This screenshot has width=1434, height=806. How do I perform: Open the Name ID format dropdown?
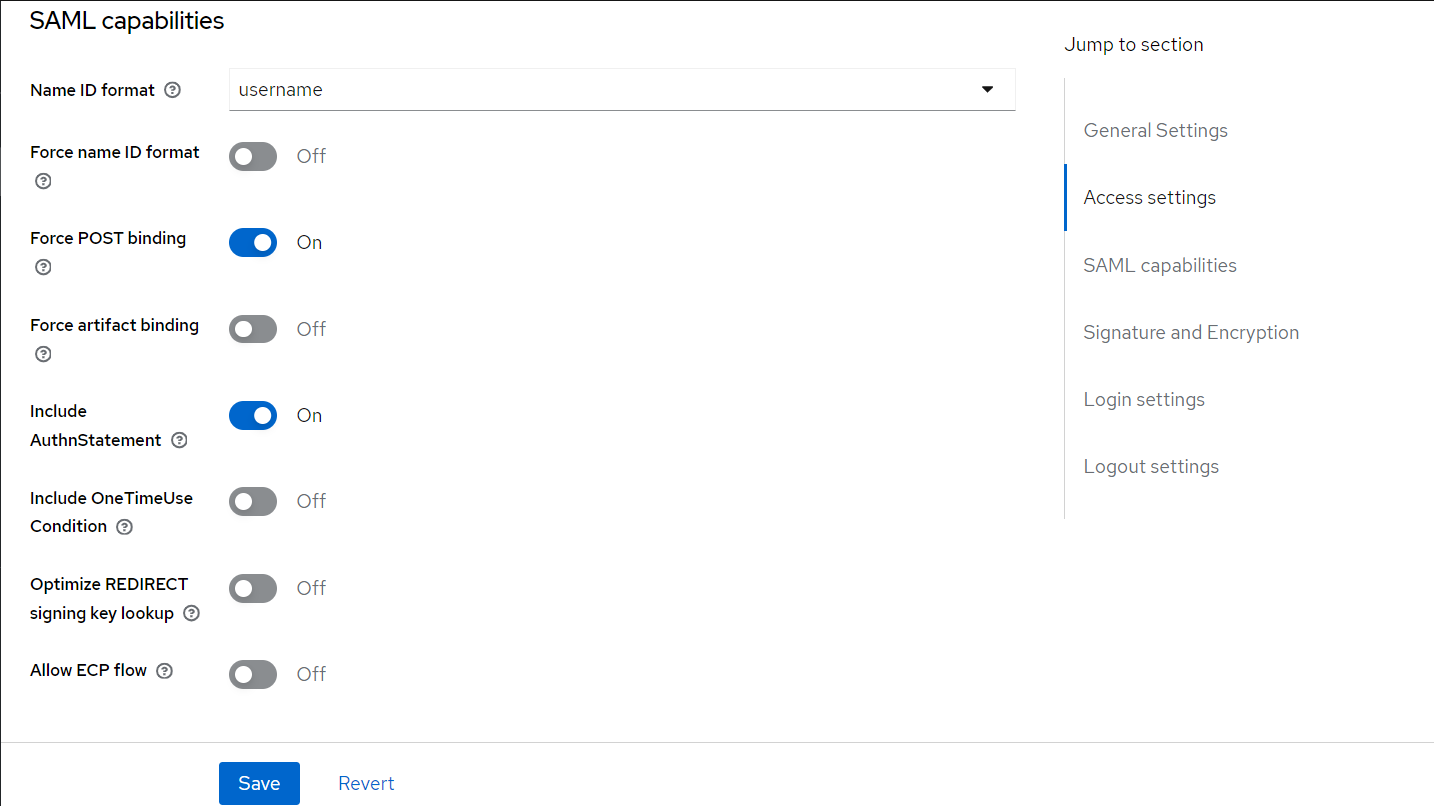click(621, 90)
